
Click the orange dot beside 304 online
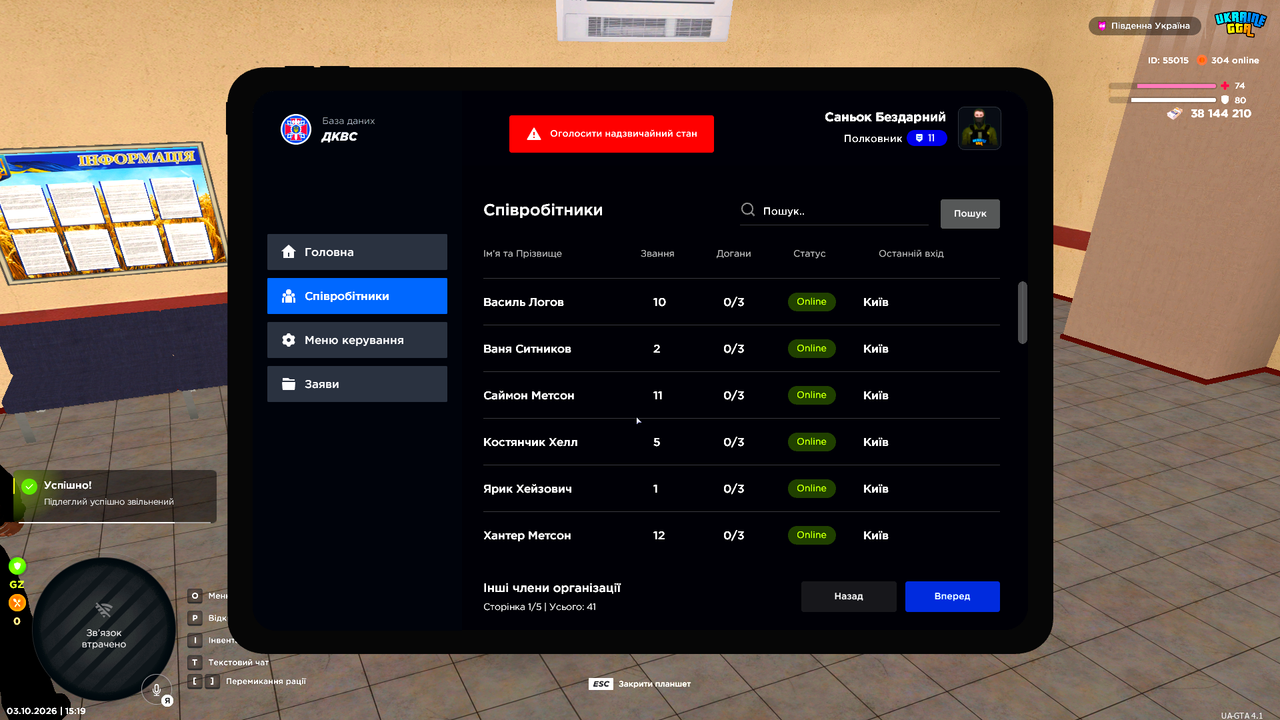1202,60
